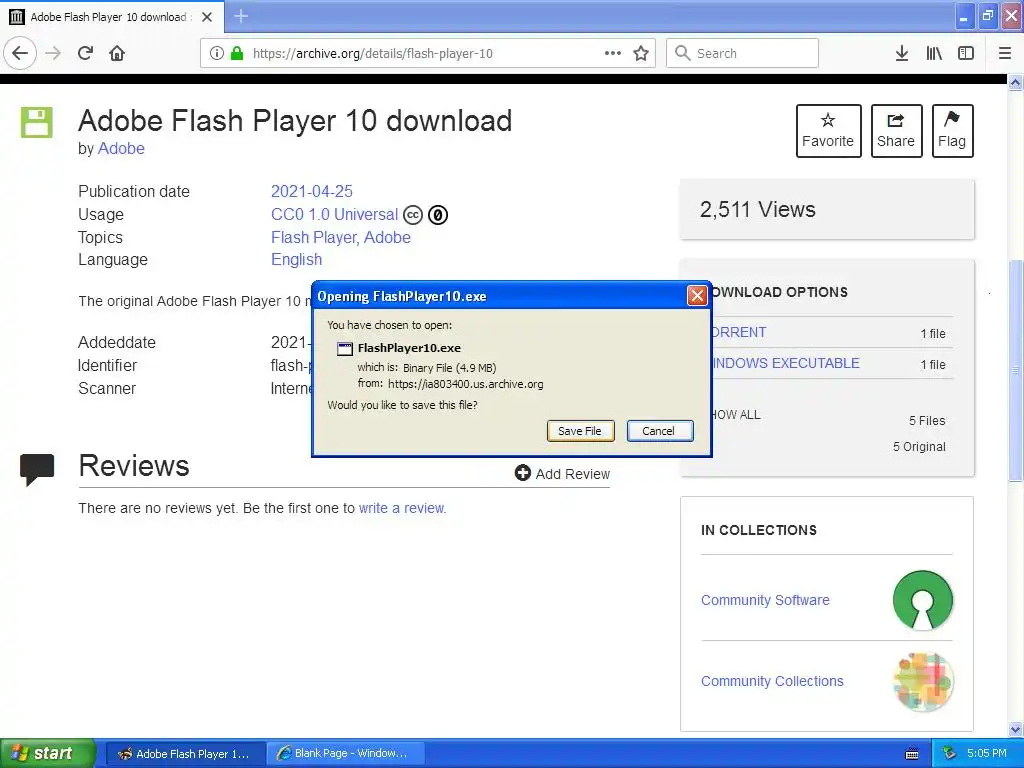
Task: Select the Adobe Flash Player 10 download tab
Action: click(112, 17)
